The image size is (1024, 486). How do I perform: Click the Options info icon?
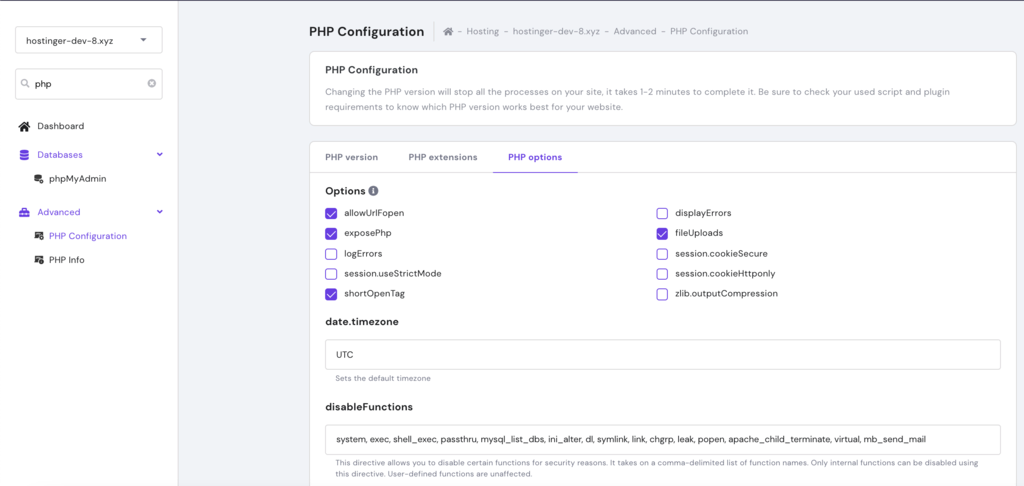[x=374, y=191]
